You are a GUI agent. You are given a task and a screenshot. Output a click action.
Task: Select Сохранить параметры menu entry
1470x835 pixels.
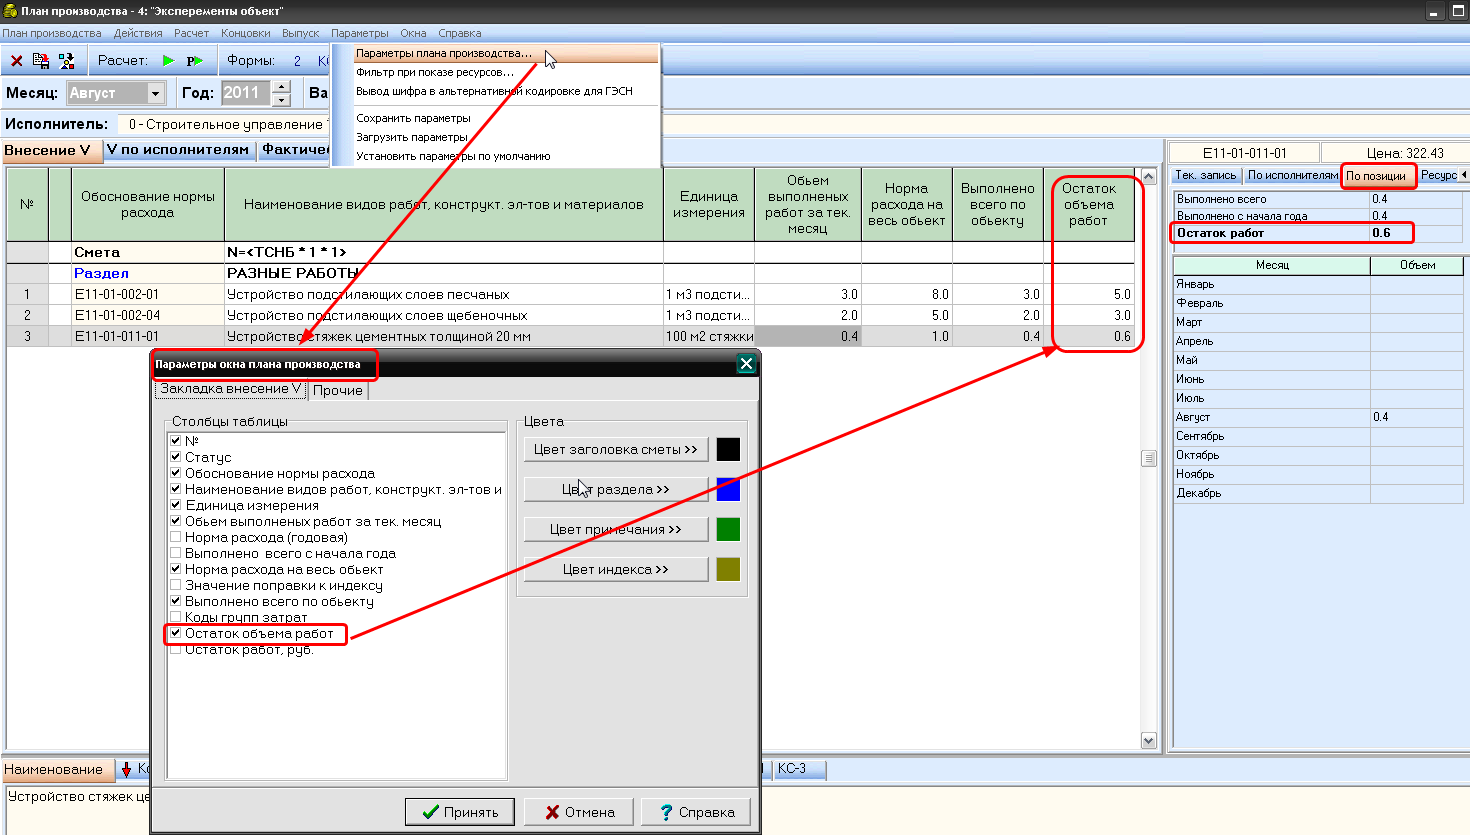pyautogui.click(x=413, y=118)
